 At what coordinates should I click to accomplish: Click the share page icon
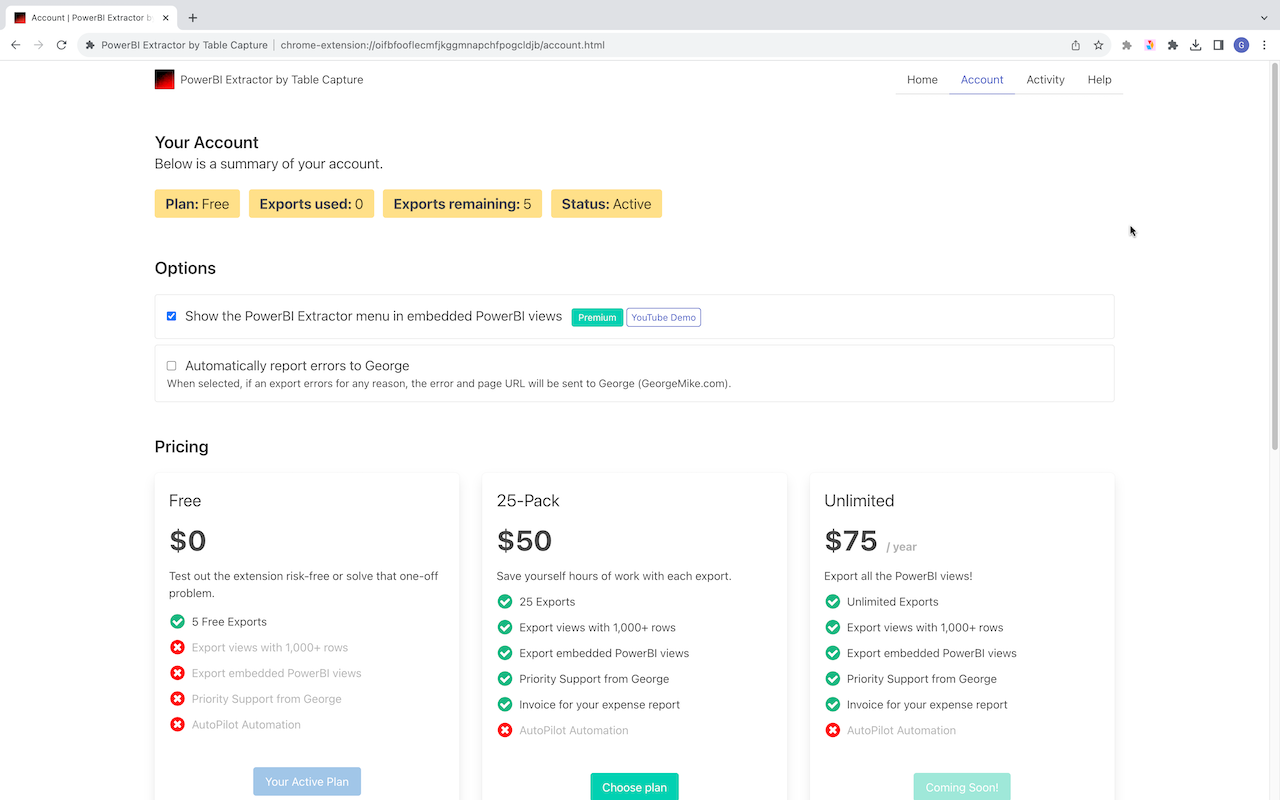1076,45
